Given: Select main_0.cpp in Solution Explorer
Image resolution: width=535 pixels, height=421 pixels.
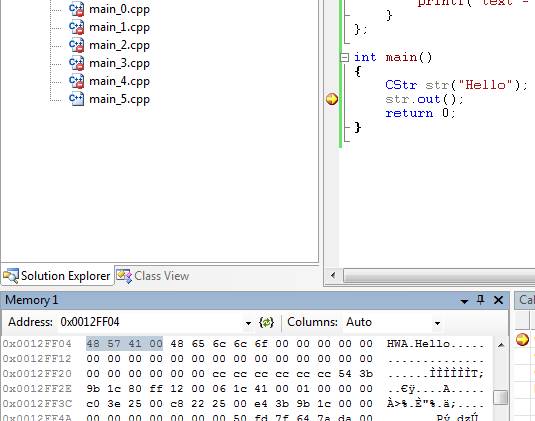Looking at the screenshot, I should (119, 9).
